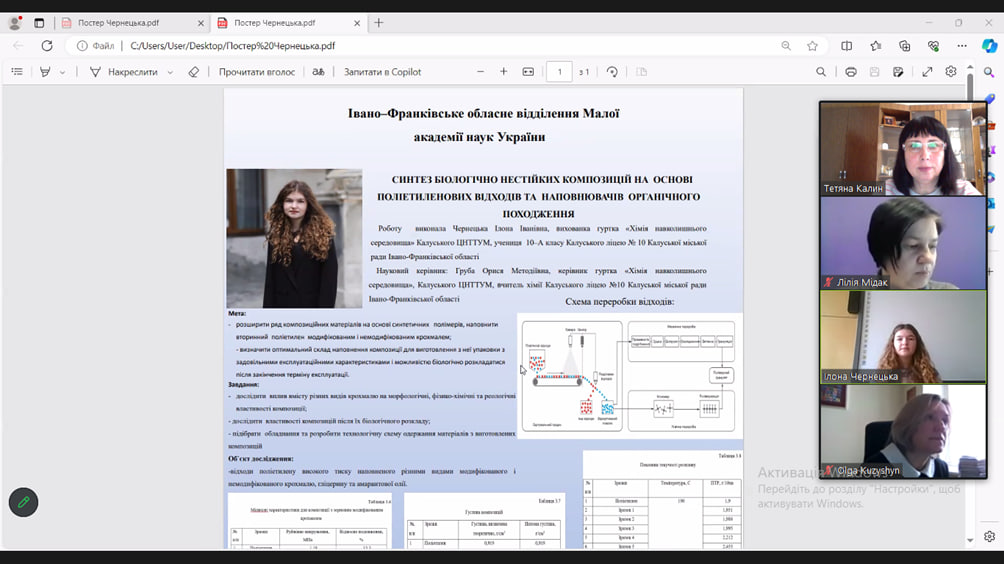Screen dimensions: 1004x564
Task: Open Edge tab actions menu
Action: click(39, 22)
